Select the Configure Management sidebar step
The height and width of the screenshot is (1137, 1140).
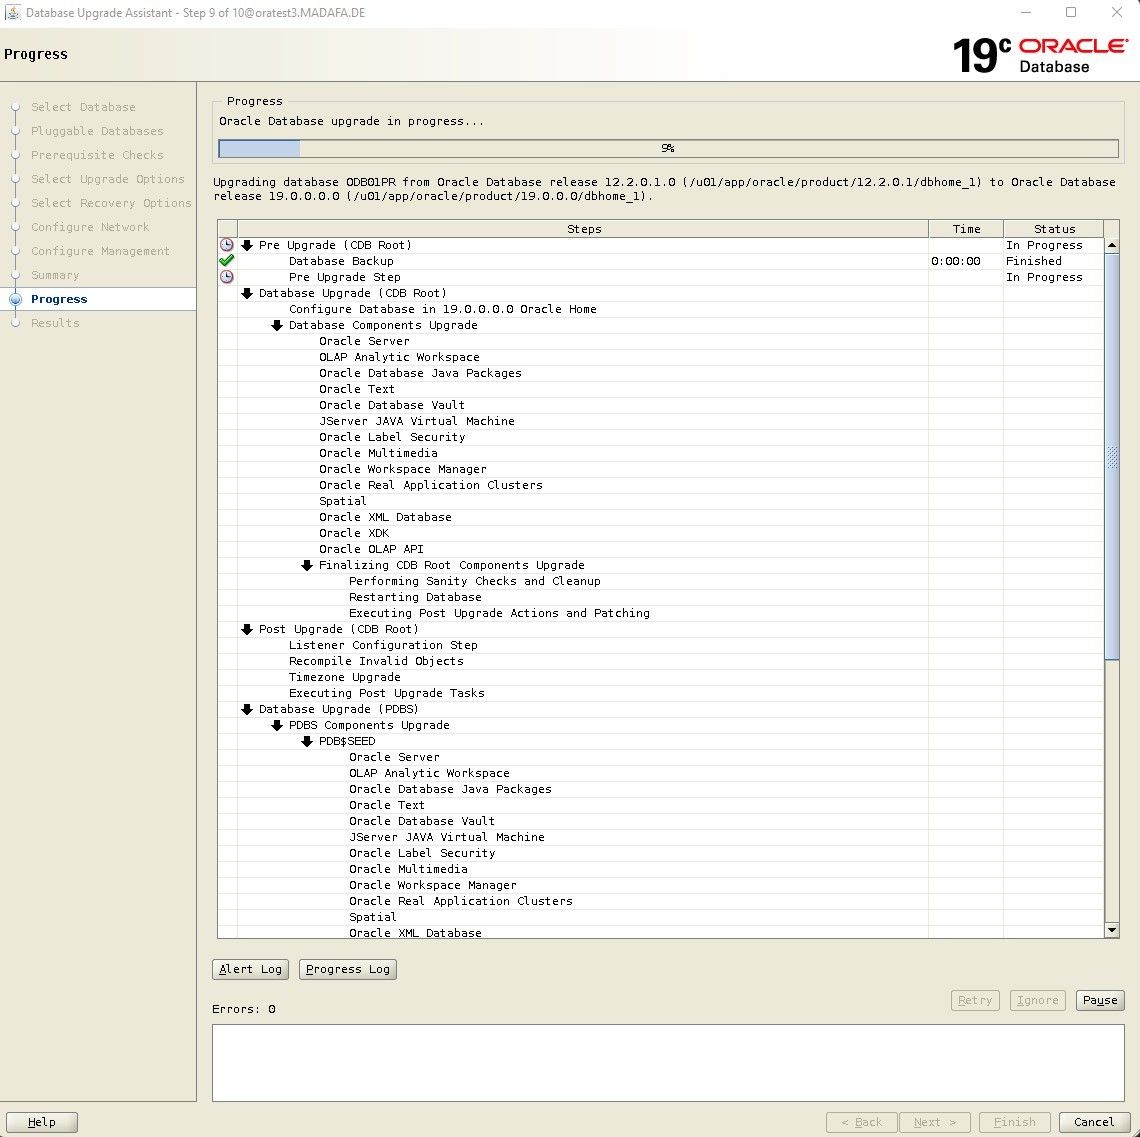(x=100, y=251)
